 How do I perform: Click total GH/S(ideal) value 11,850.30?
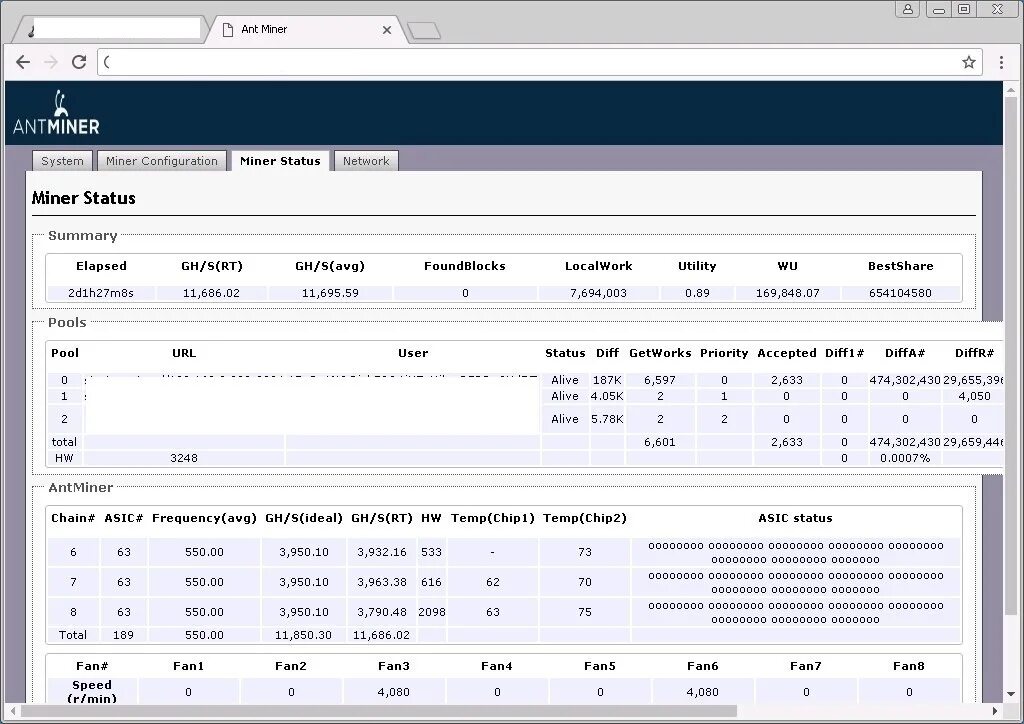click(303, 635)
